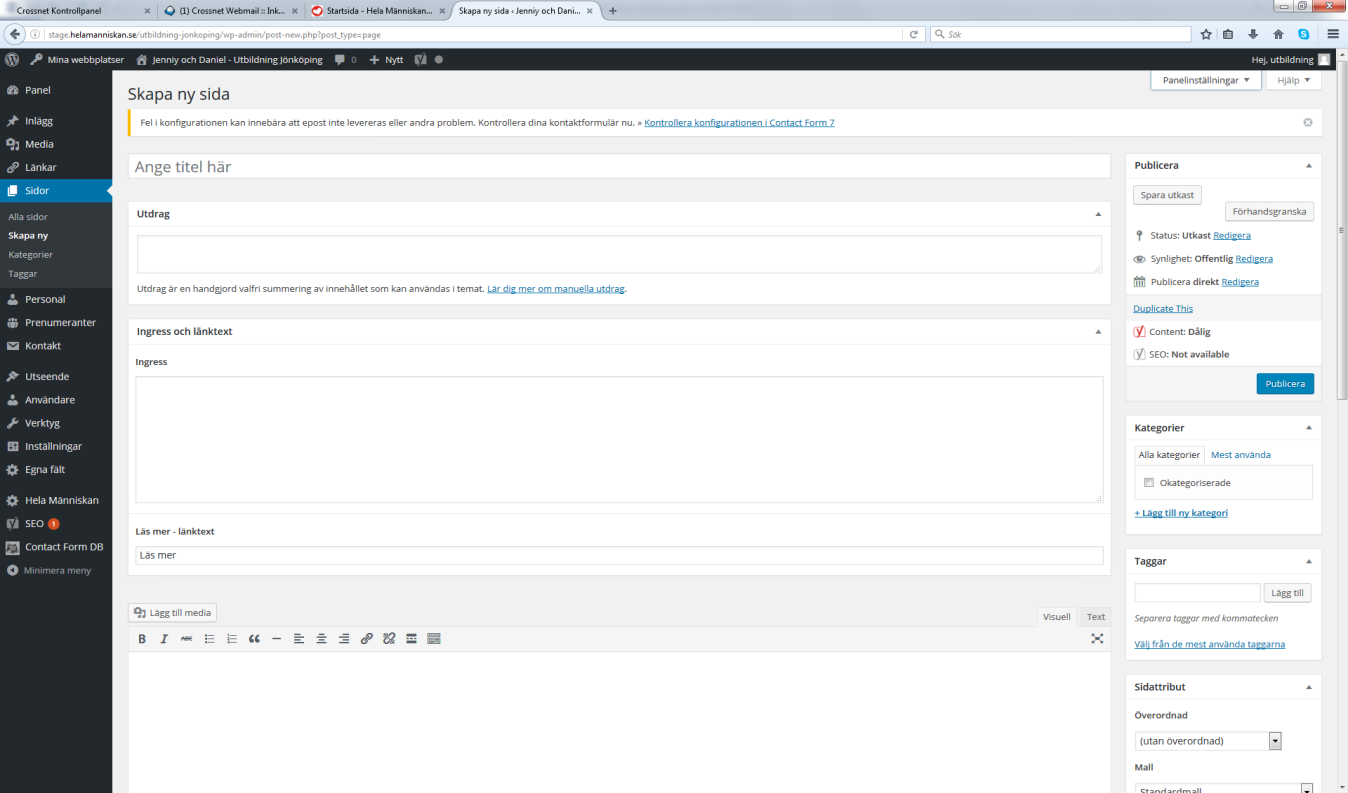Show the bookmarks list icon

pyautogui.click(x=1229, y=34)
